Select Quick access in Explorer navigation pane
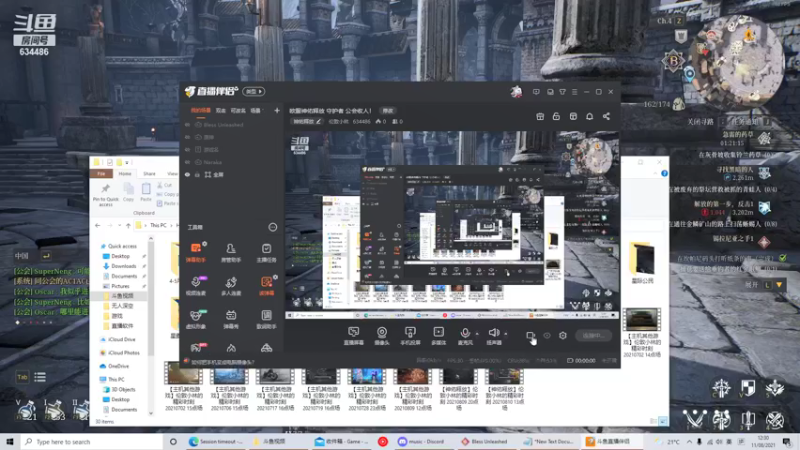 pyautogui.click(x=122, y=246)
